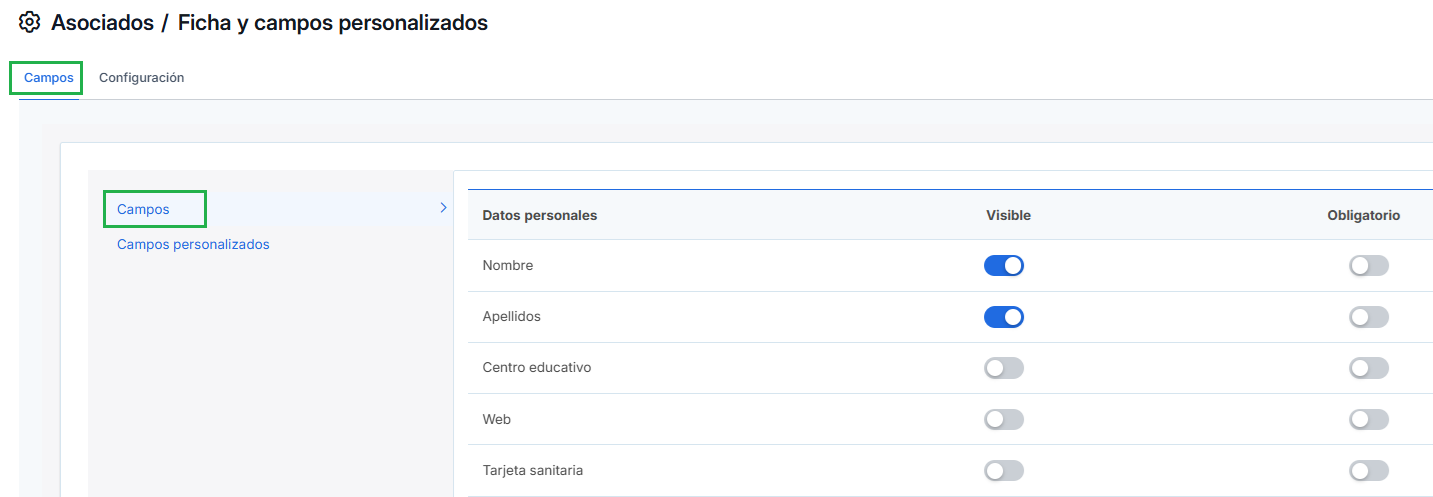Turn off Visible toggle for Apellidos

tap(1004, 317)
